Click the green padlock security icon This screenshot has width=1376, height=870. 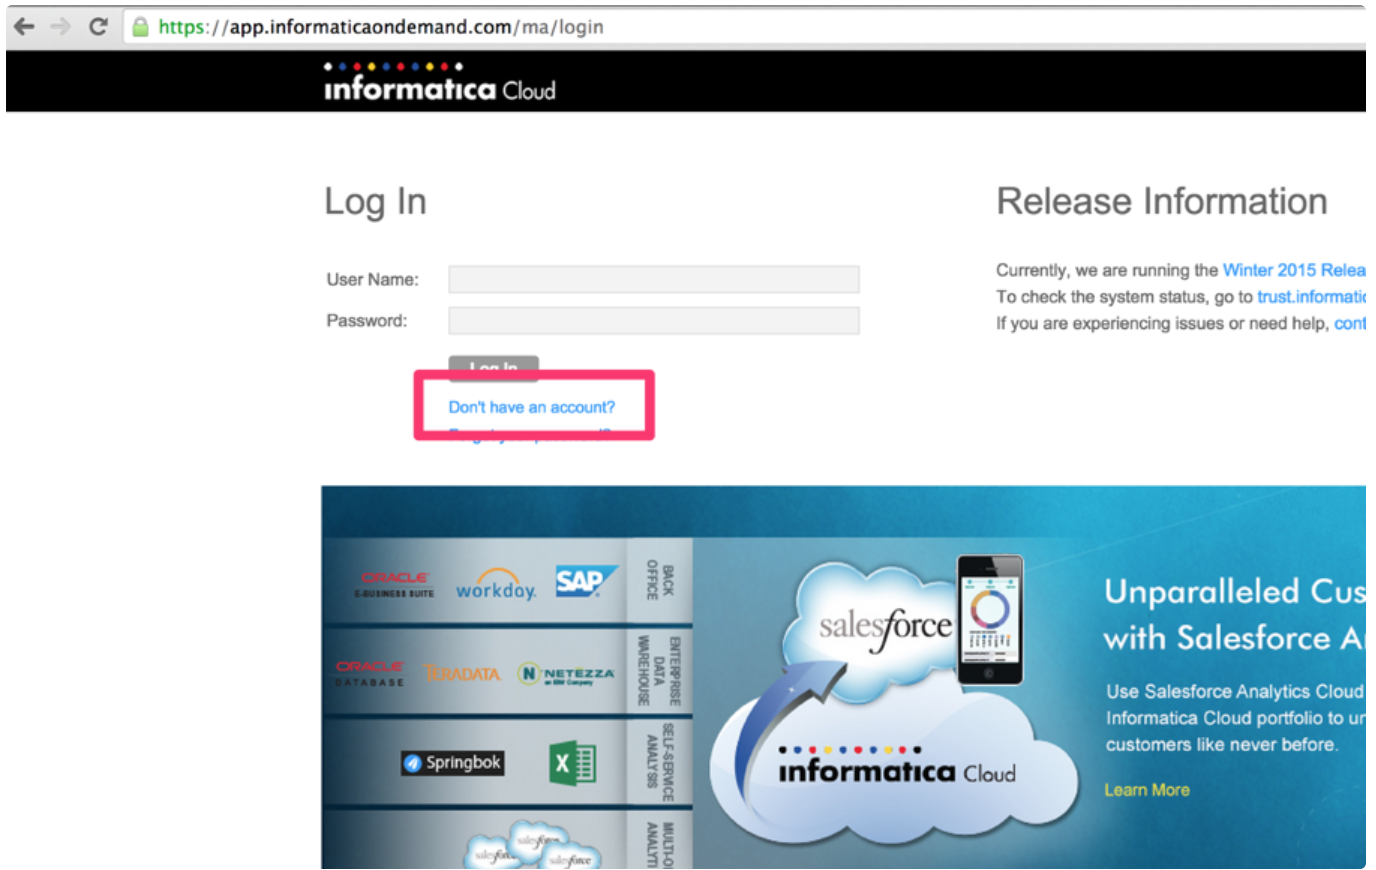coord(141,27)
